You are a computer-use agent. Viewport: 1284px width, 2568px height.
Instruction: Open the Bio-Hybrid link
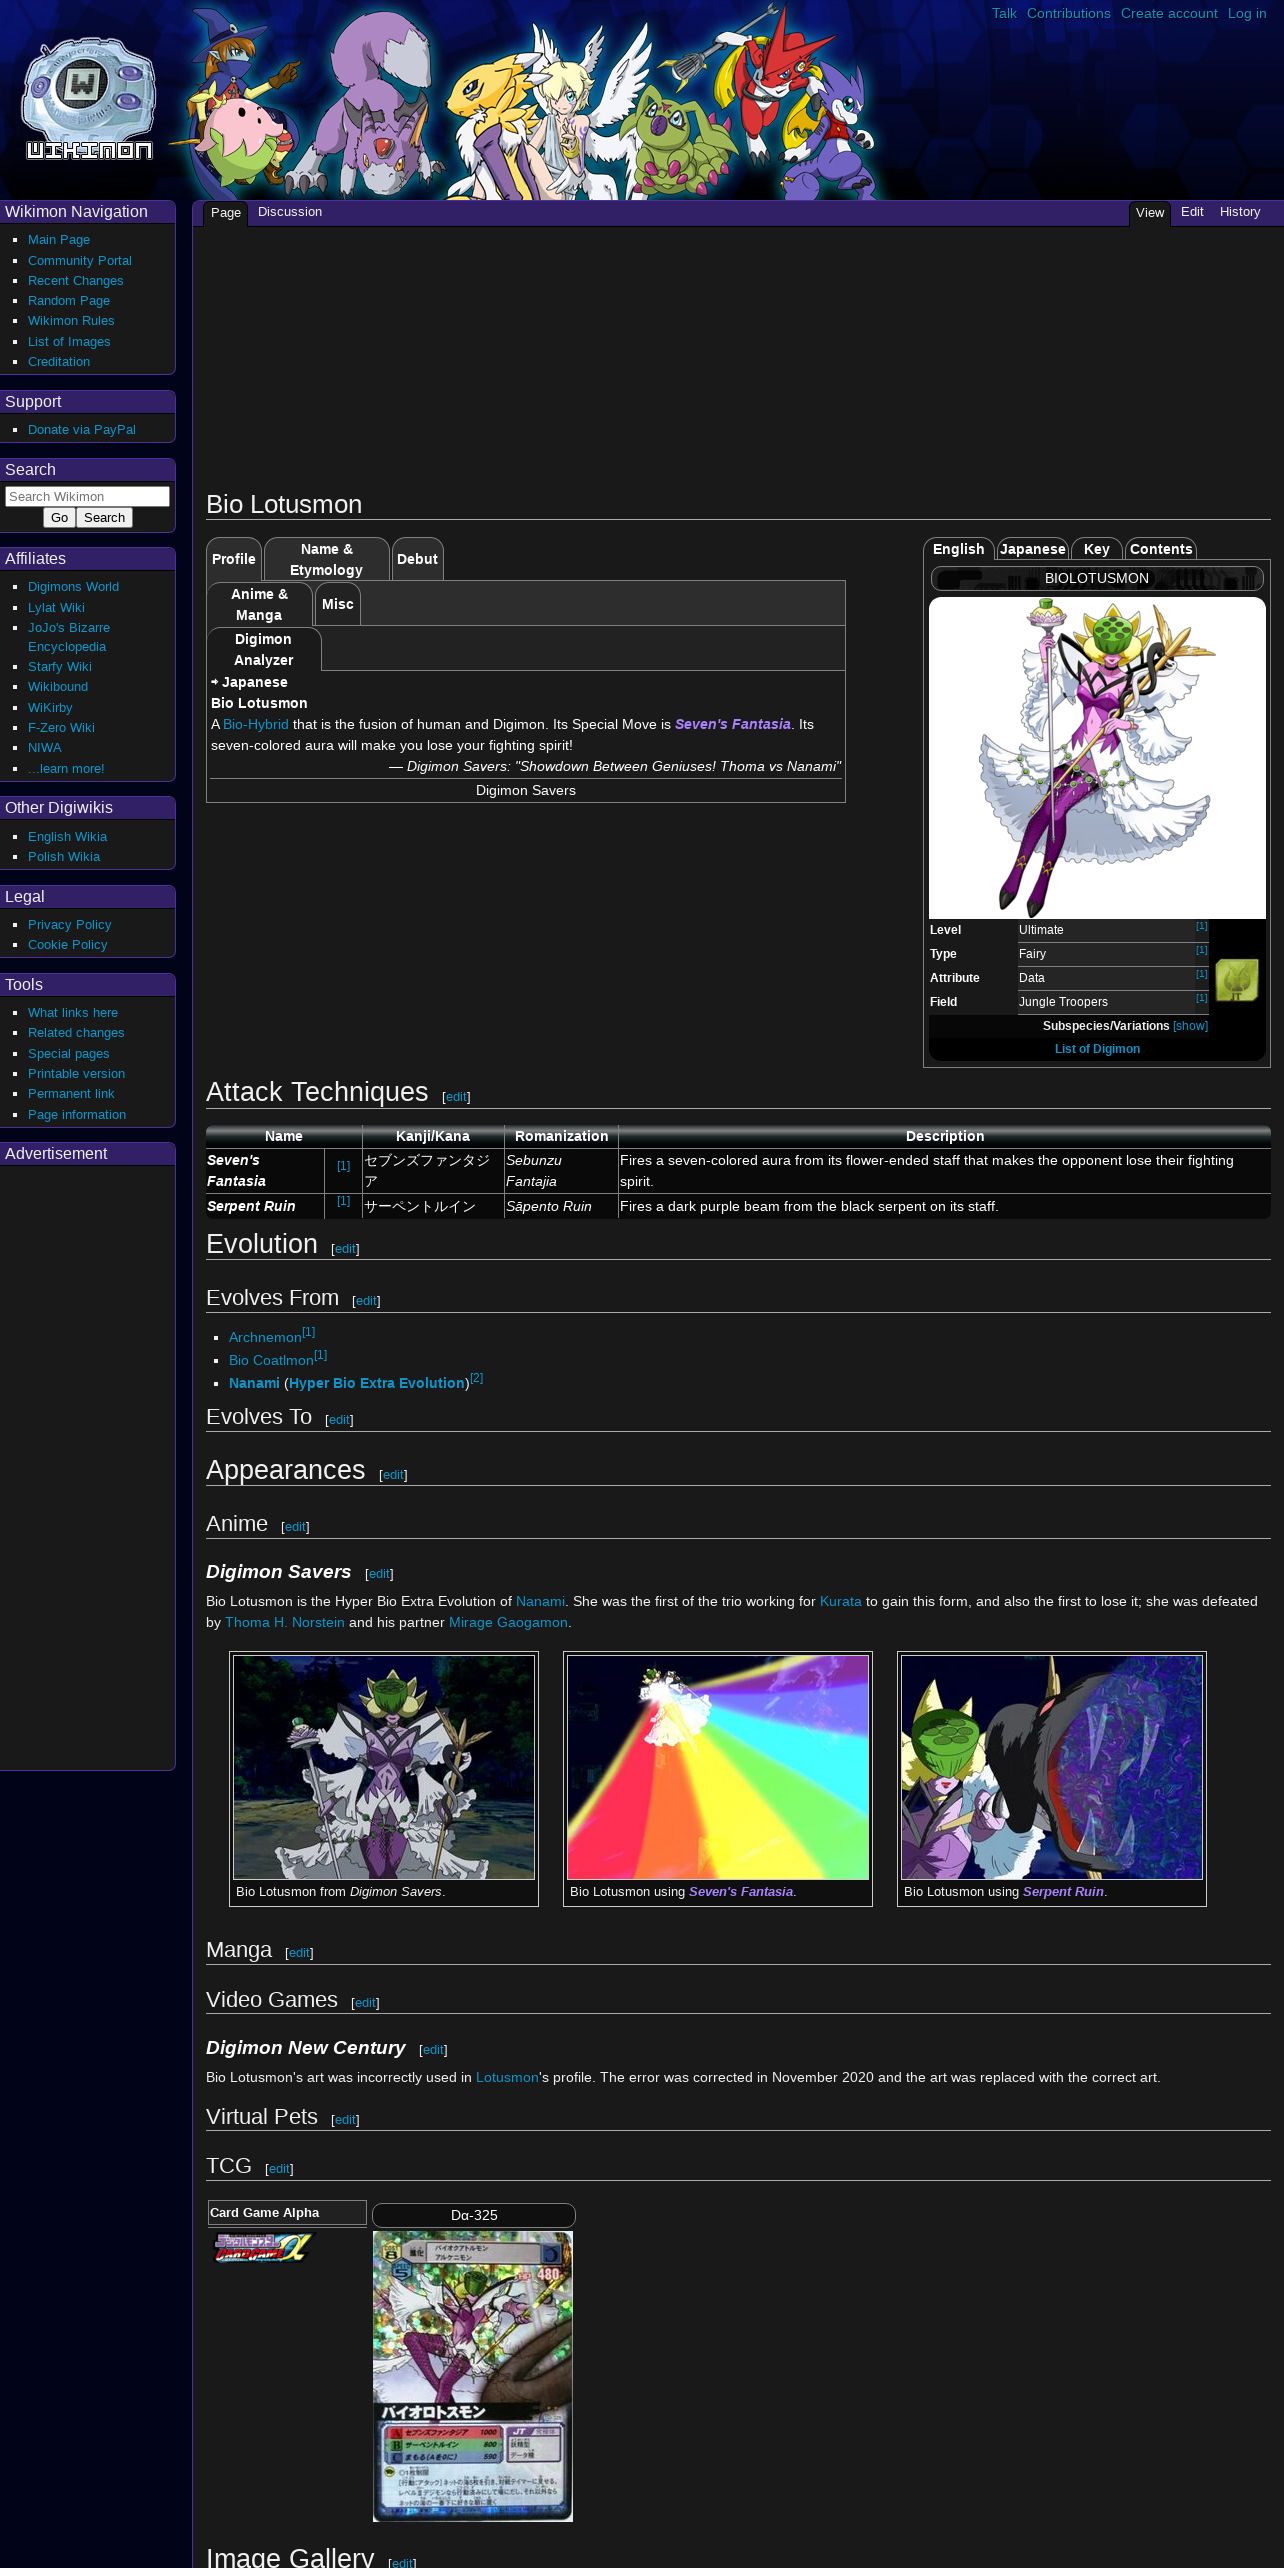(255, 724)
